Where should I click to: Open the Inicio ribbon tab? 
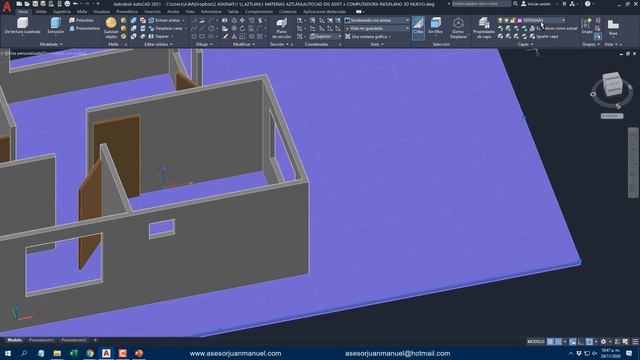(x=23, y=12)
